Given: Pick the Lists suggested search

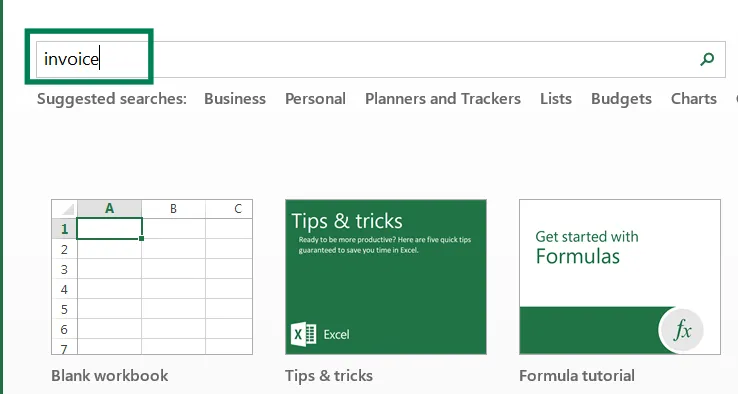Looking at the screenshot, I should [556, 99].
